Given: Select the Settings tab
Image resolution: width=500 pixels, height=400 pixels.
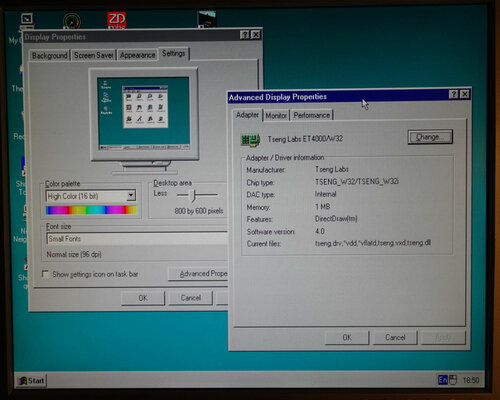Looking at the screenshot, I should [173, 54].
